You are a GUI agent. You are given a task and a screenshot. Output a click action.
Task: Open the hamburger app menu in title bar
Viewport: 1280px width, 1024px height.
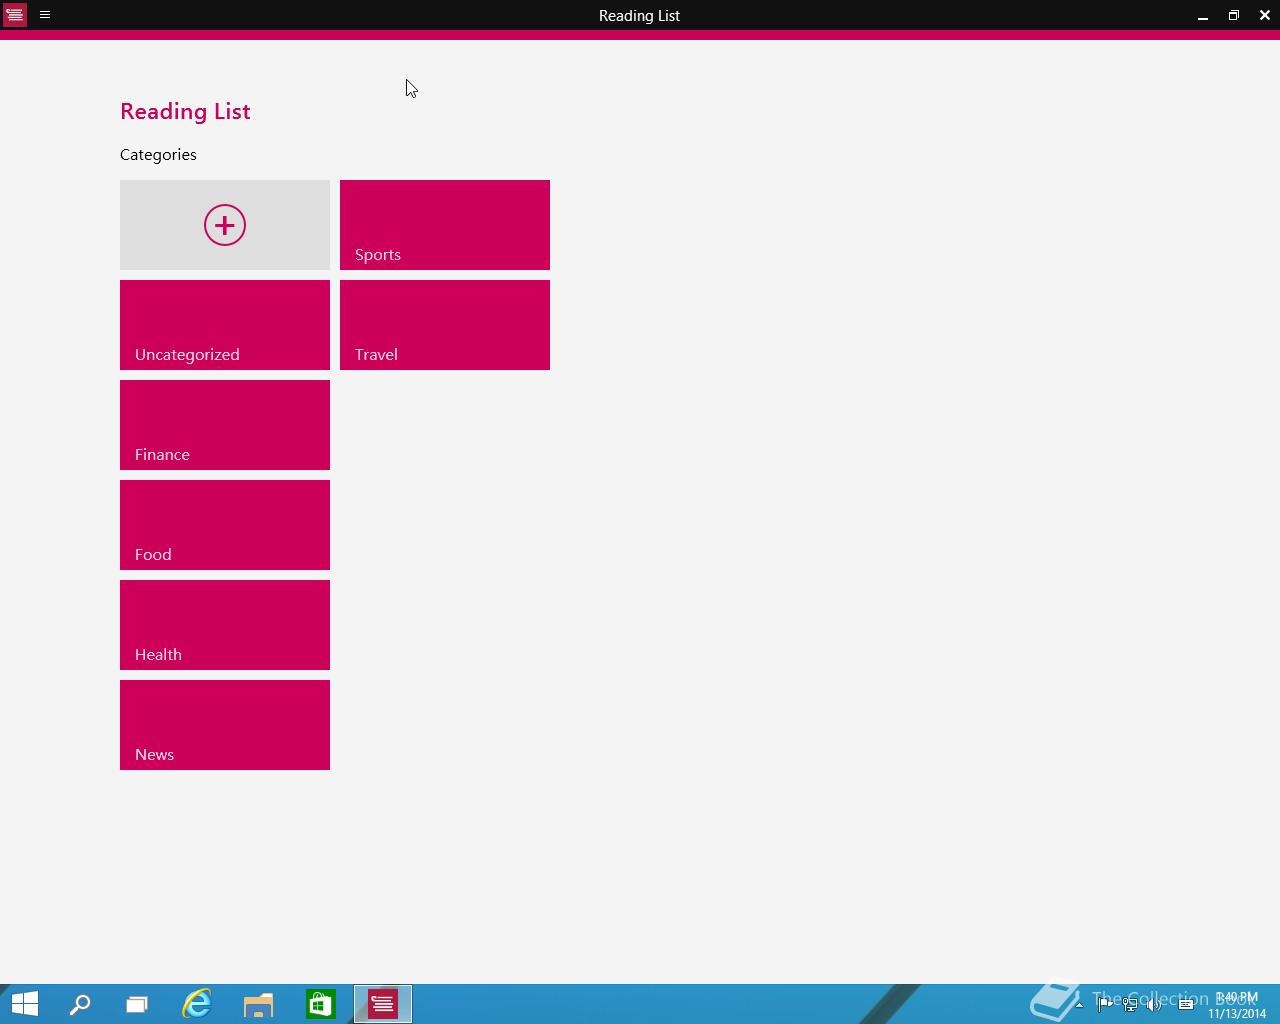(x=45, y=15)
